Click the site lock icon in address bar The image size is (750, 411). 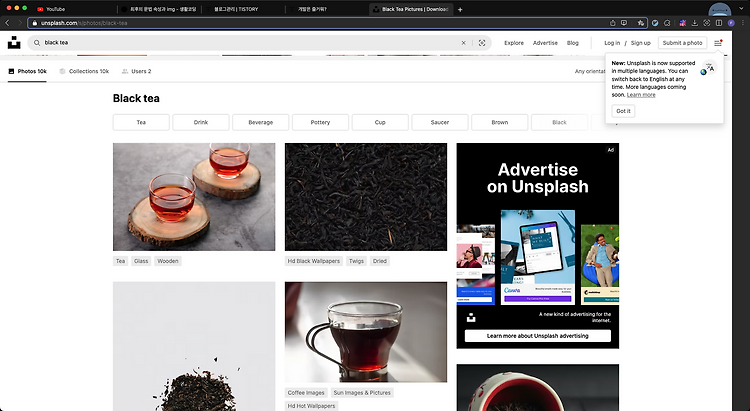34,22
